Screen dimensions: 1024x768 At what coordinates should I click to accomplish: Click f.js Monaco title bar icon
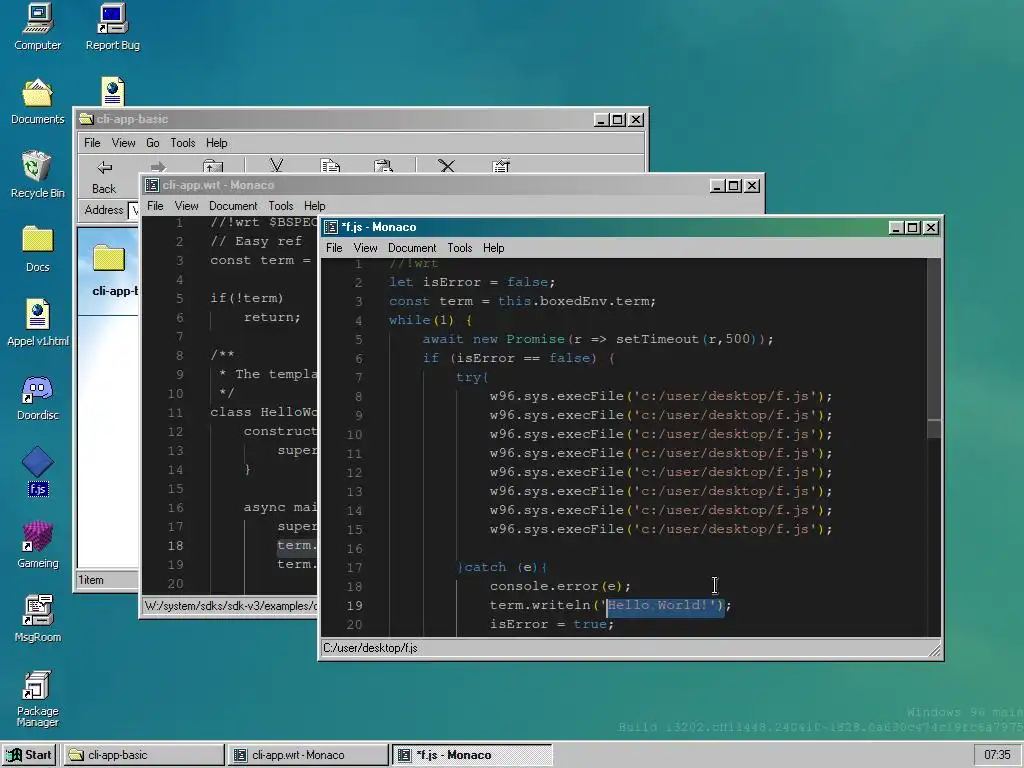331,227
